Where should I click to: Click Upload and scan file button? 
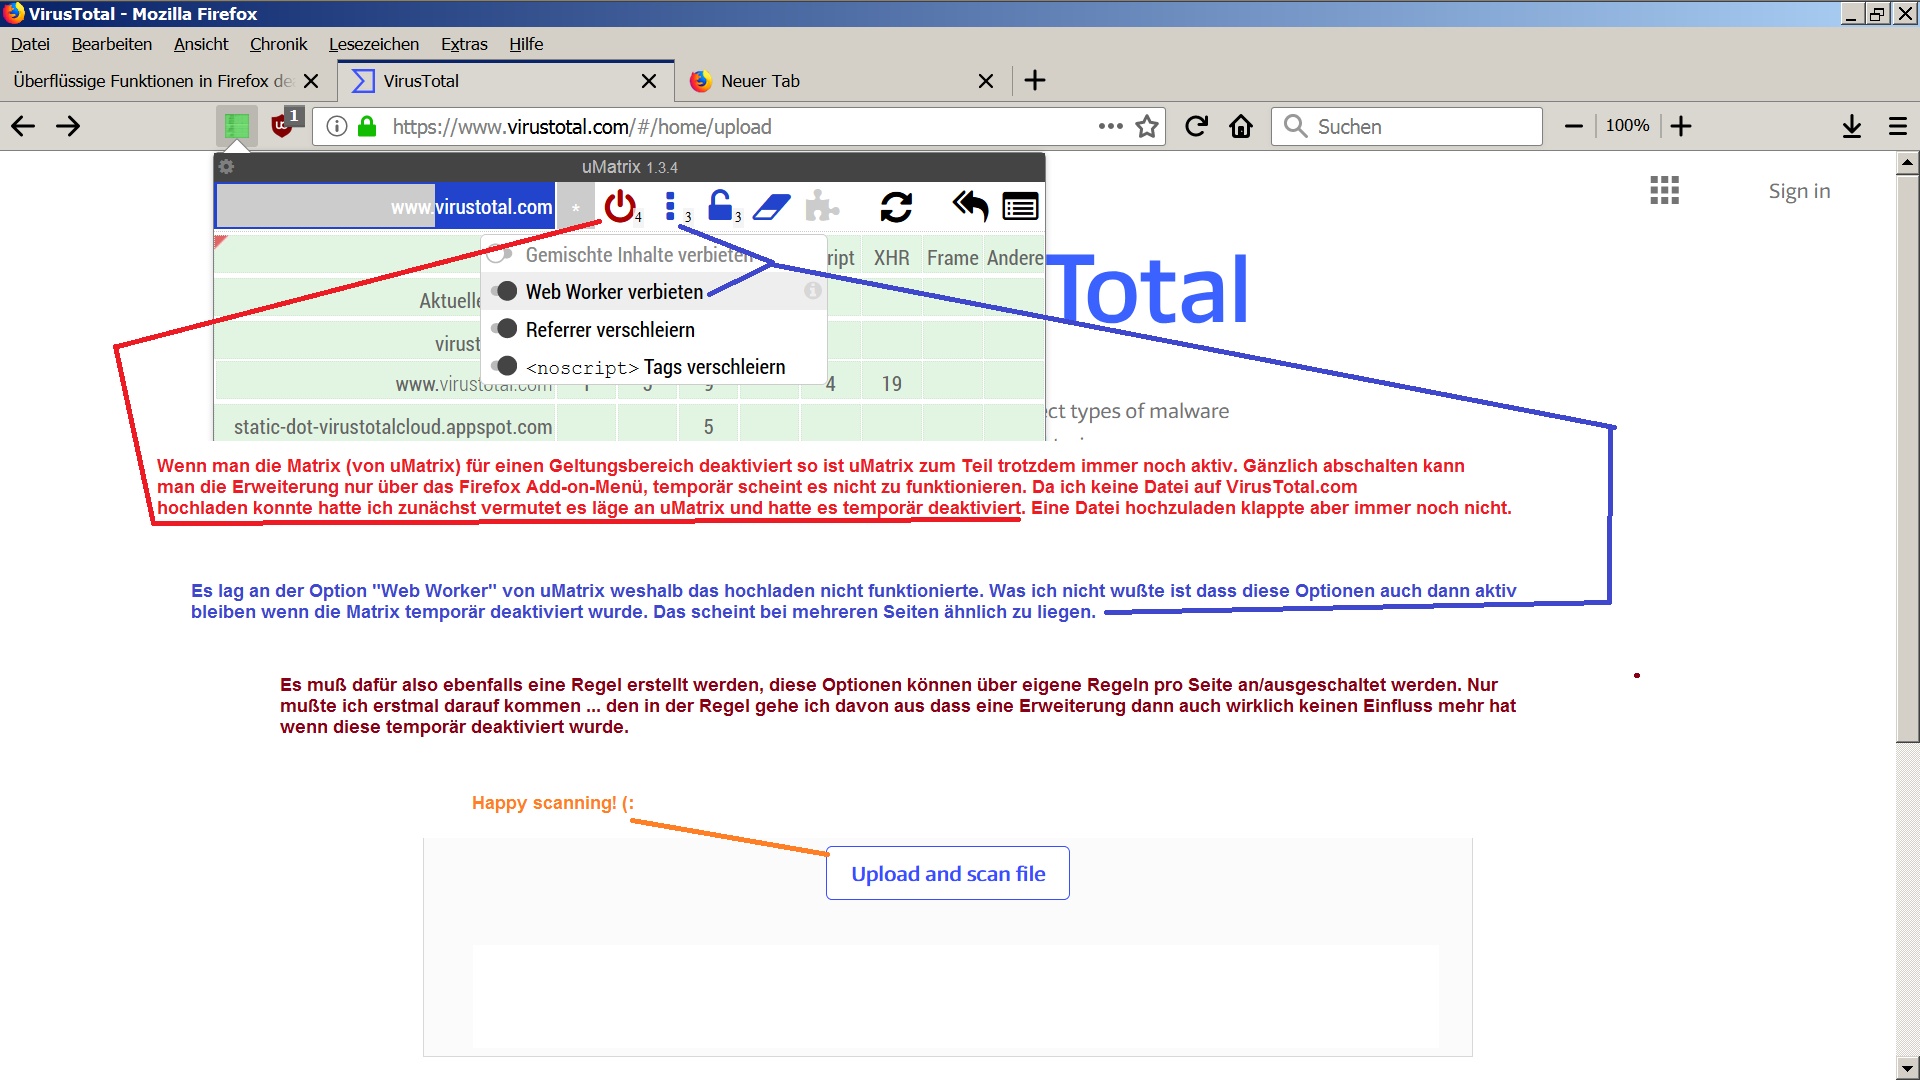click(x=947, y=873)
